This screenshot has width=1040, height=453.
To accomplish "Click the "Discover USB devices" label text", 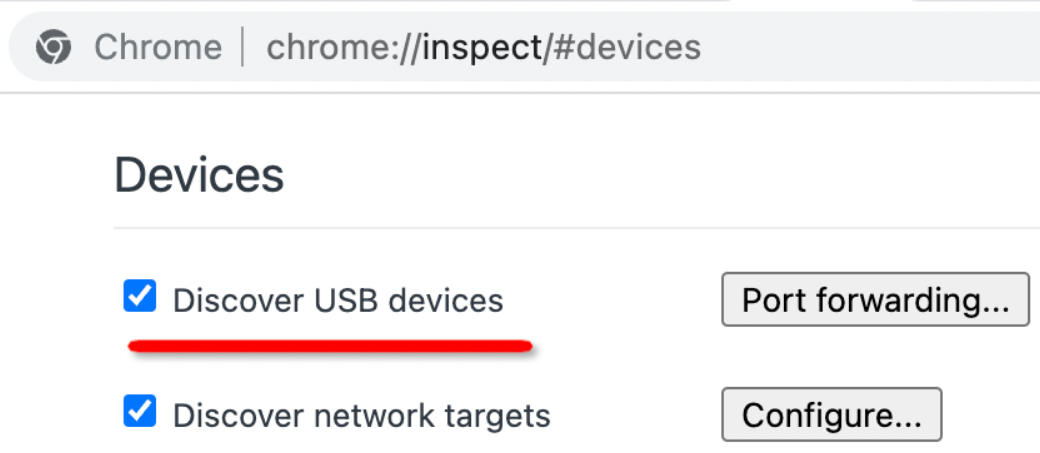I will pyautogui.click(x=338, y=300).
